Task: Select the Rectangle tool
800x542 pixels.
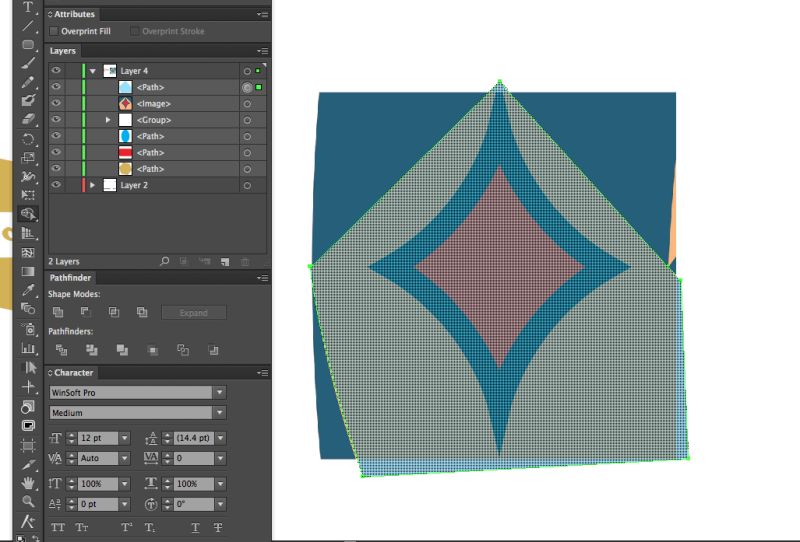Action: point(28,45)
